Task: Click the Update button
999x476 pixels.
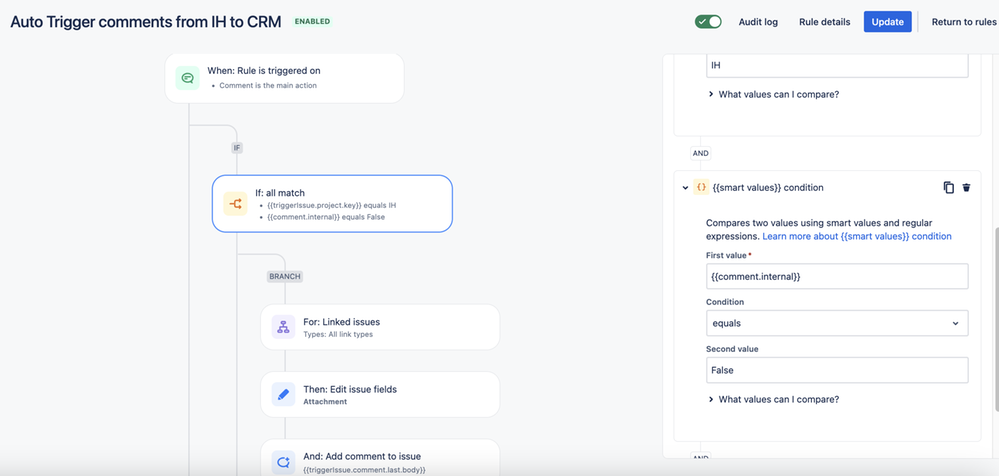Action: pyautogui.click(x=888, y=22)
